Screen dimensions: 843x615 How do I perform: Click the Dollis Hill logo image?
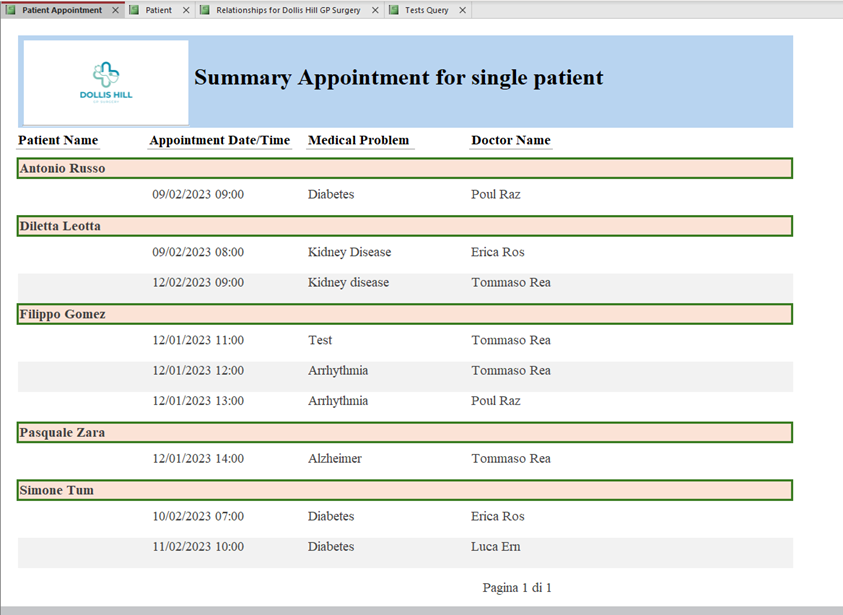click(x=106, y=82)
